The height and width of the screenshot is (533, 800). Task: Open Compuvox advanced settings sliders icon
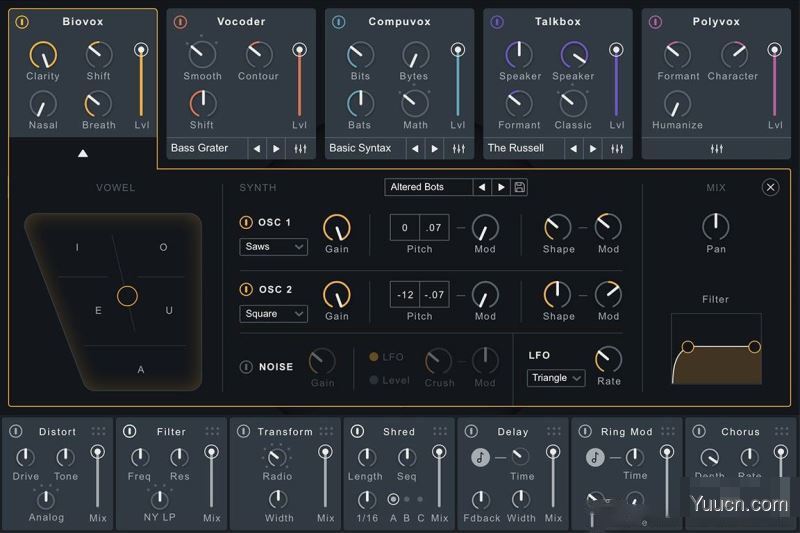click(459, 148)
